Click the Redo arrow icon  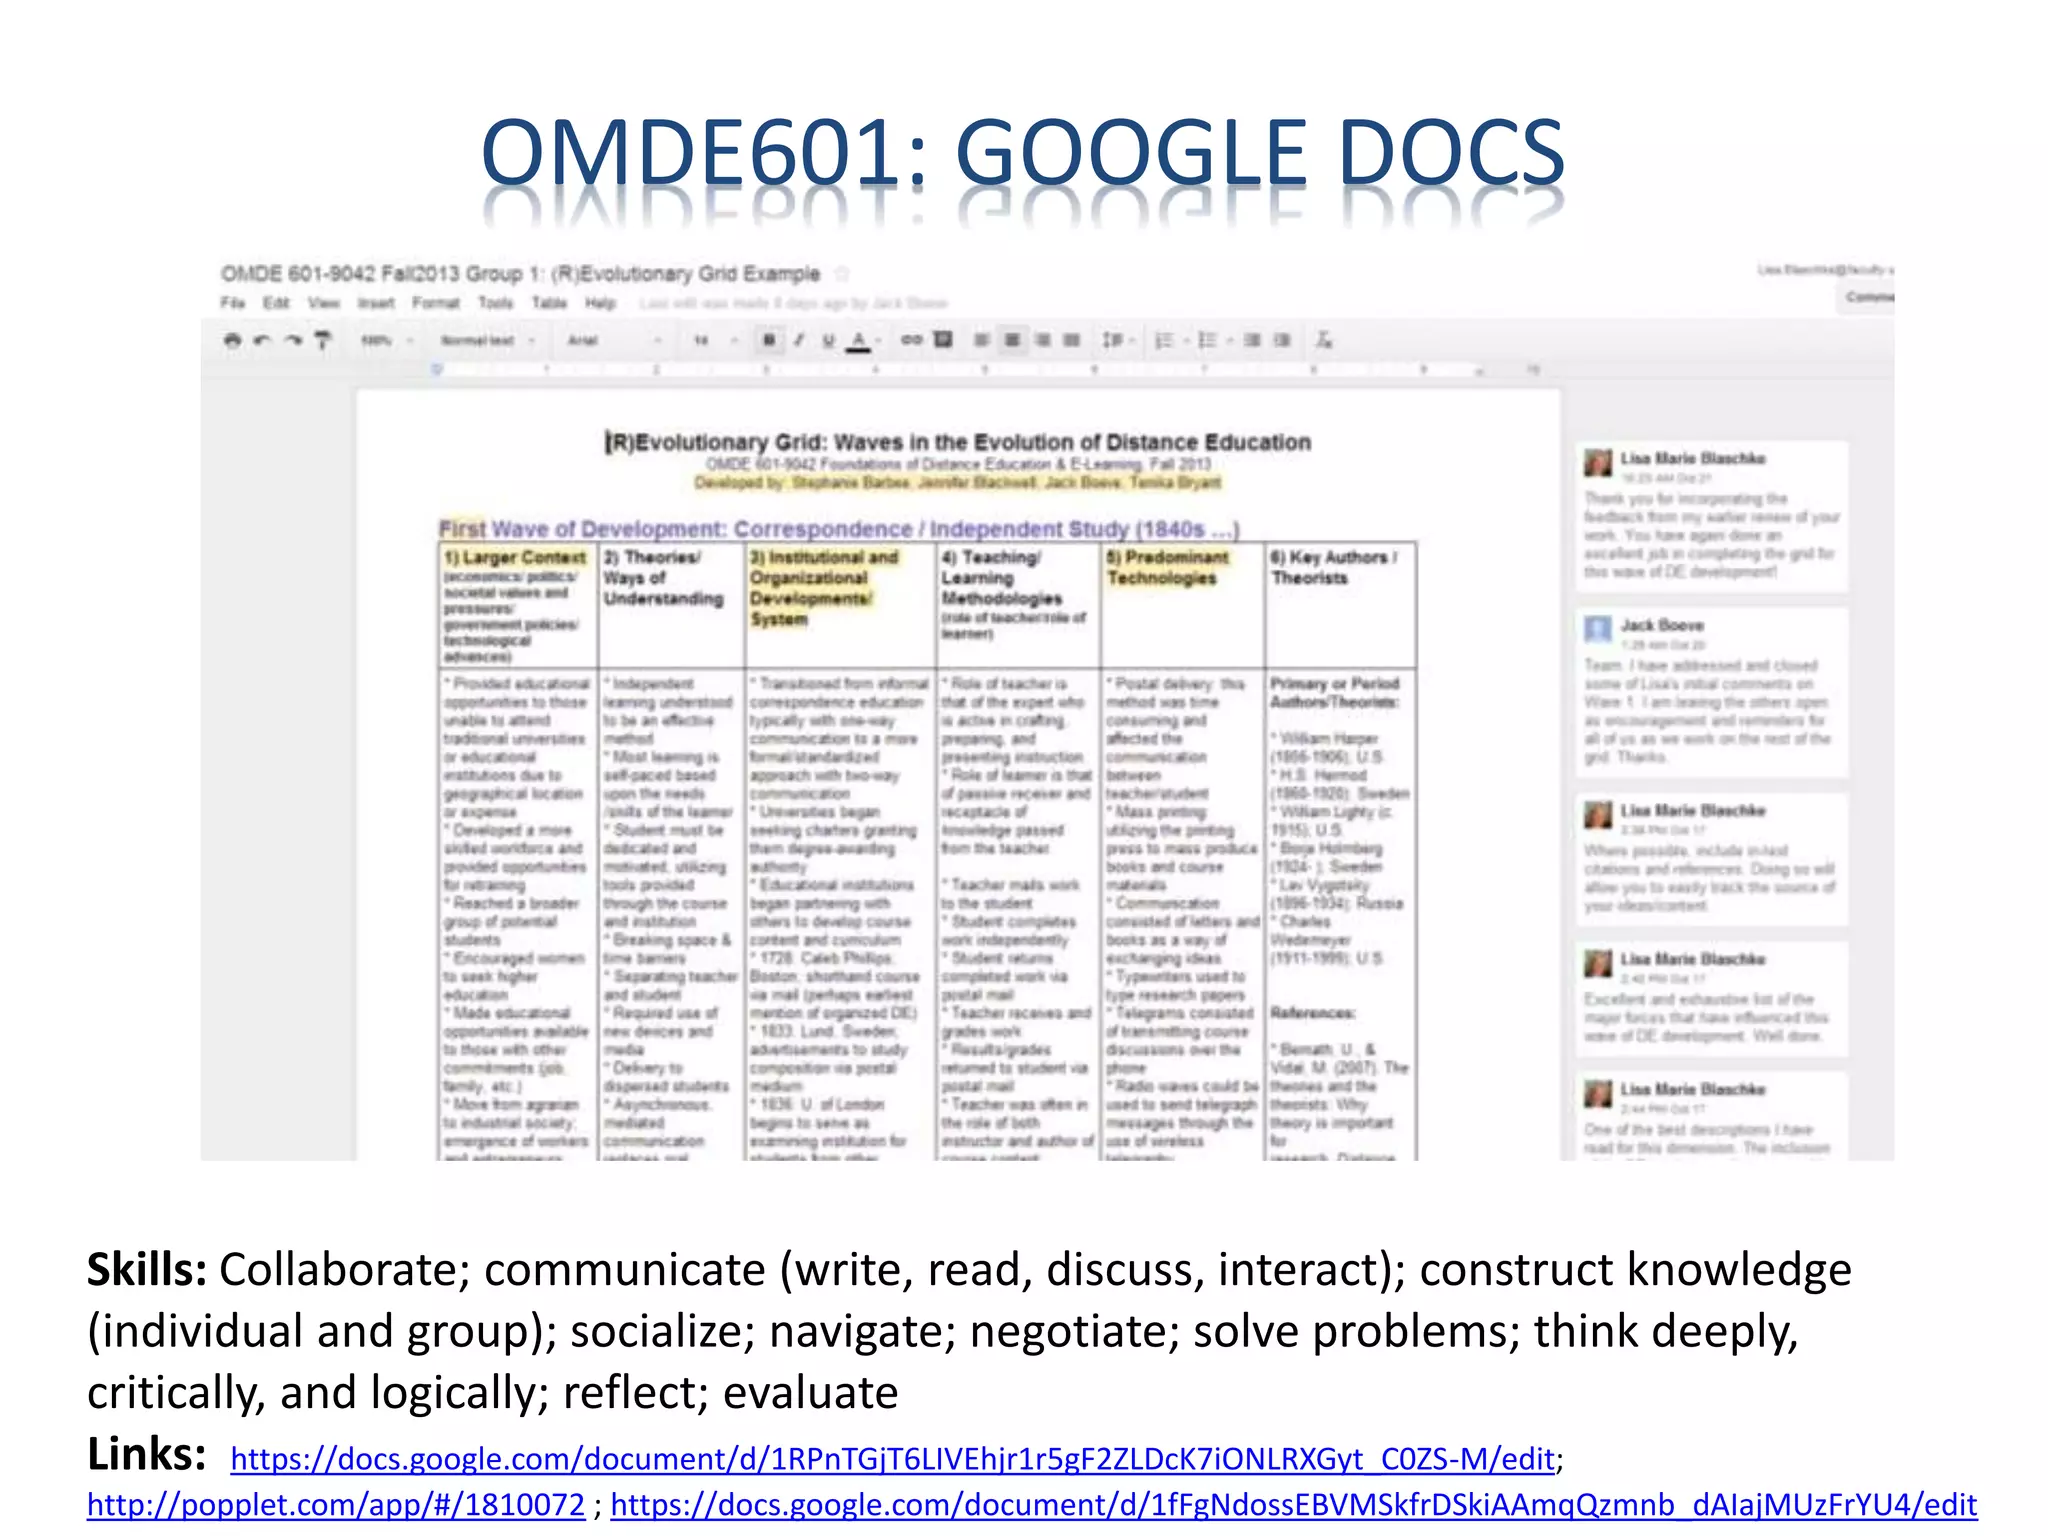coord(292,340)
